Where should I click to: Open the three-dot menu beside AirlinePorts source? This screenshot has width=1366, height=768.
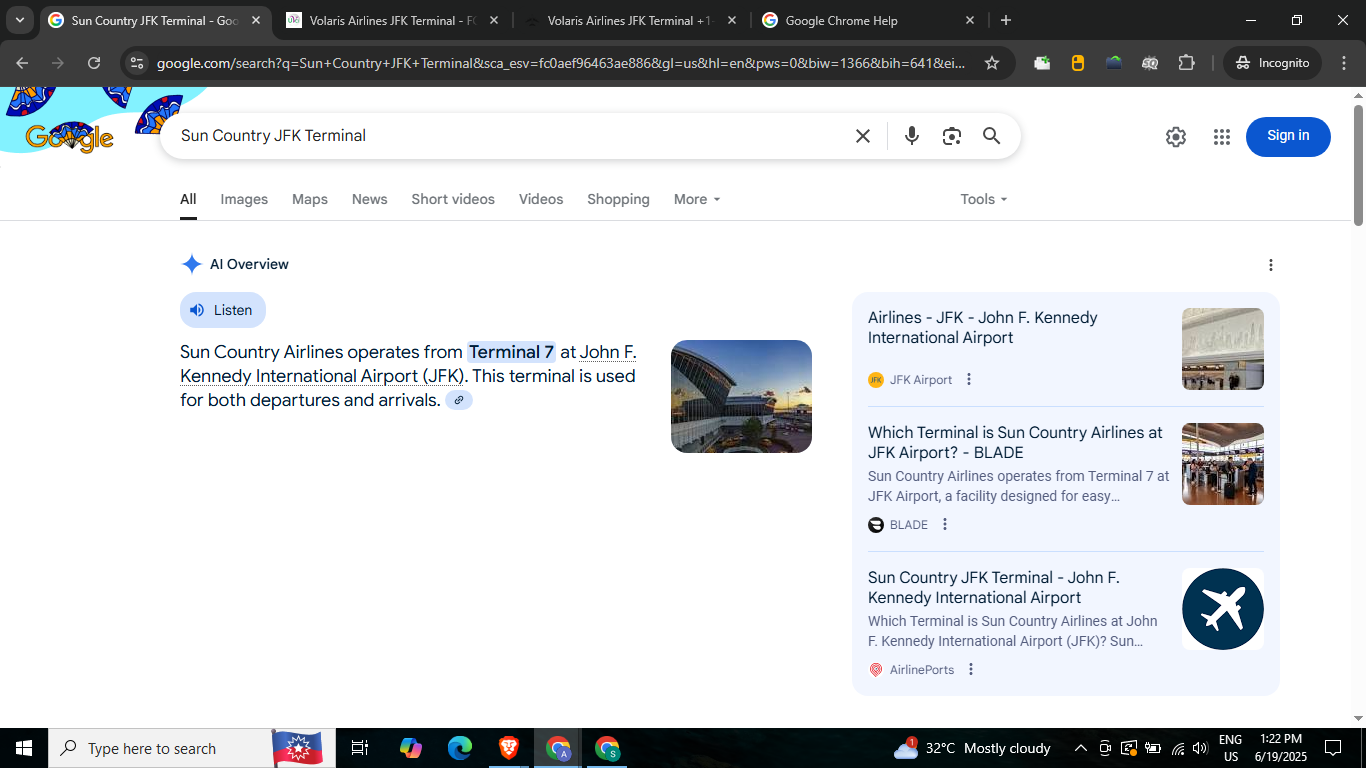(x=971, y=670)
